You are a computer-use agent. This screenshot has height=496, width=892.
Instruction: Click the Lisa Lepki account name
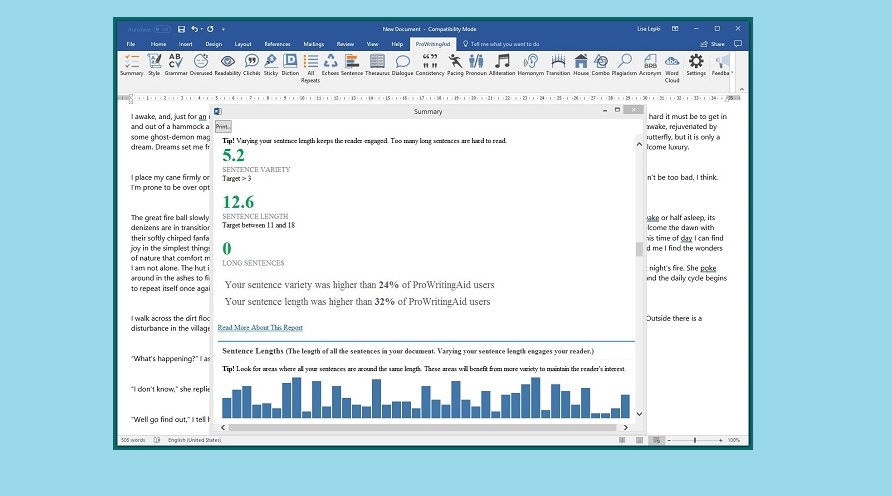tap(649, 28)
